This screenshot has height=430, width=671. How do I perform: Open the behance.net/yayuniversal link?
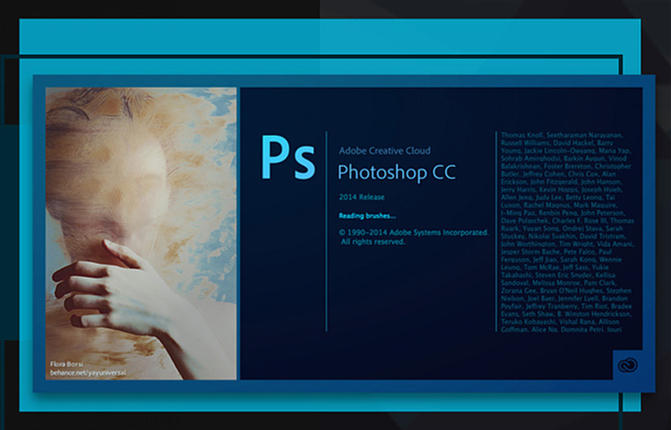tap(91, 371)
